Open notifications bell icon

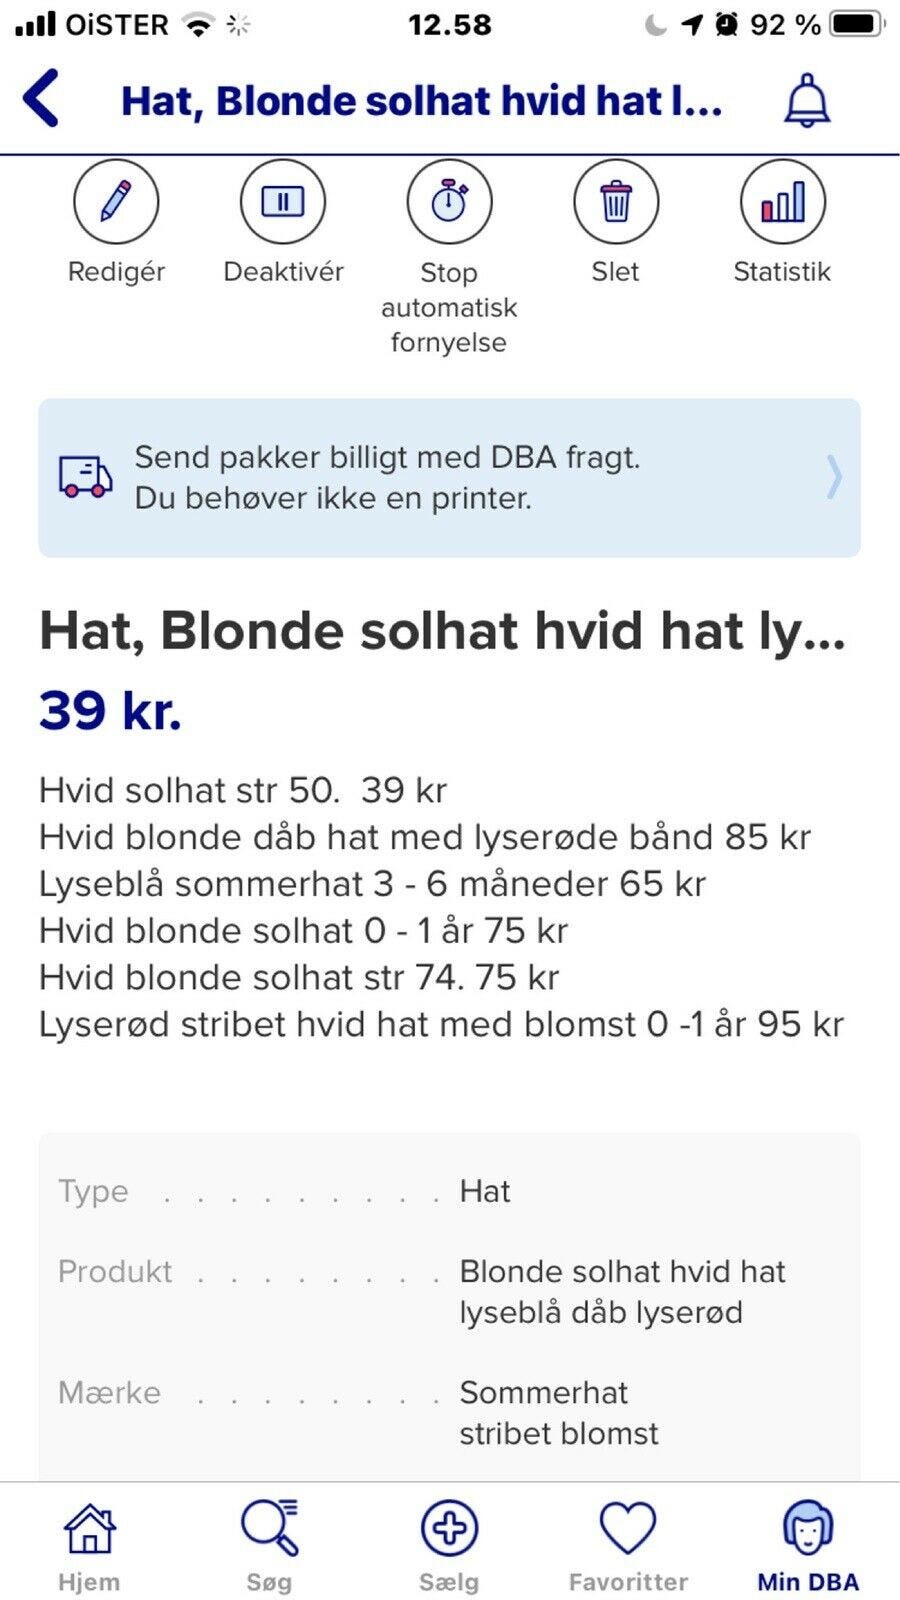pyautogui.click(x=806, y=100)
